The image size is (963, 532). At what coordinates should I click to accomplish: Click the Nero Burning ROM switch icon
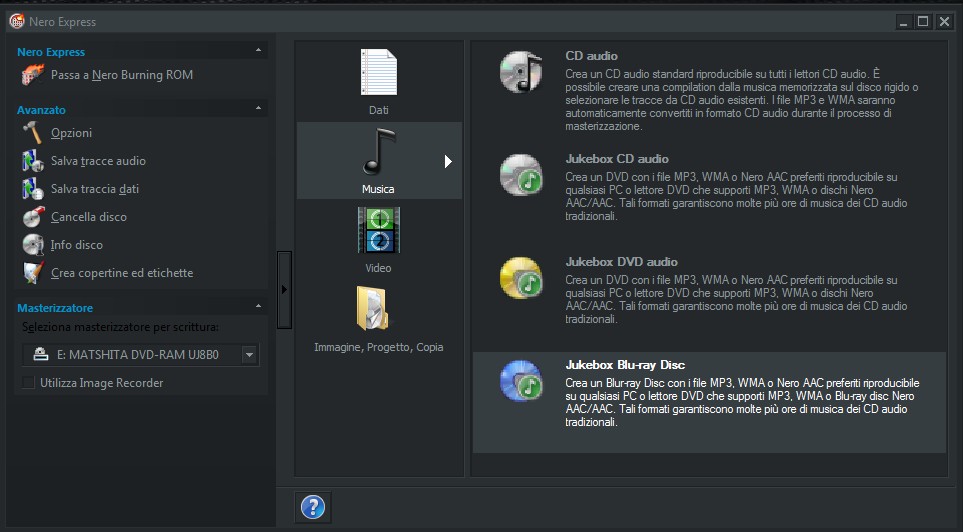(33, 75)
